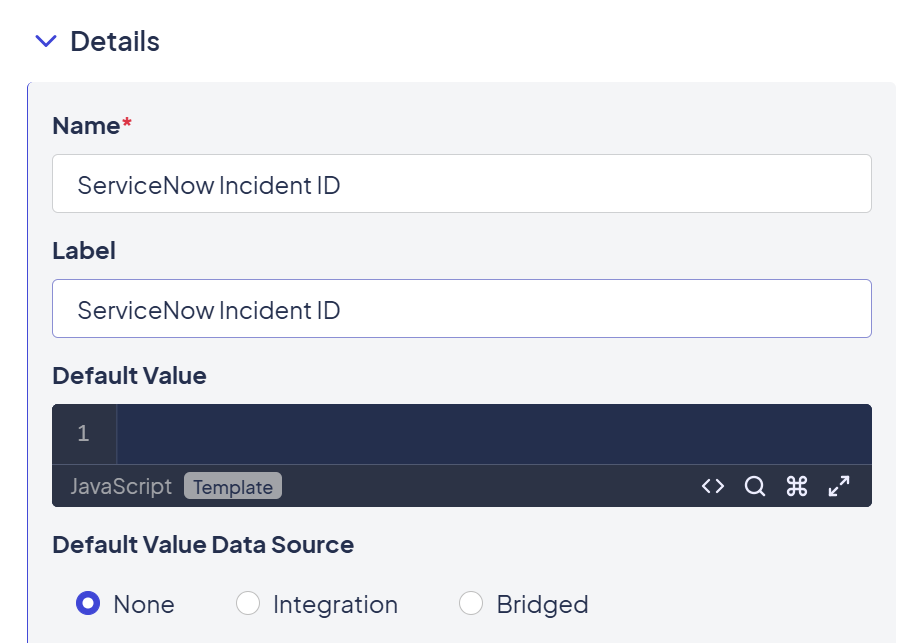This screenshot has height=643, width=912.
Task: Select line number 1 in editor gutter
Action: (83, 434)
